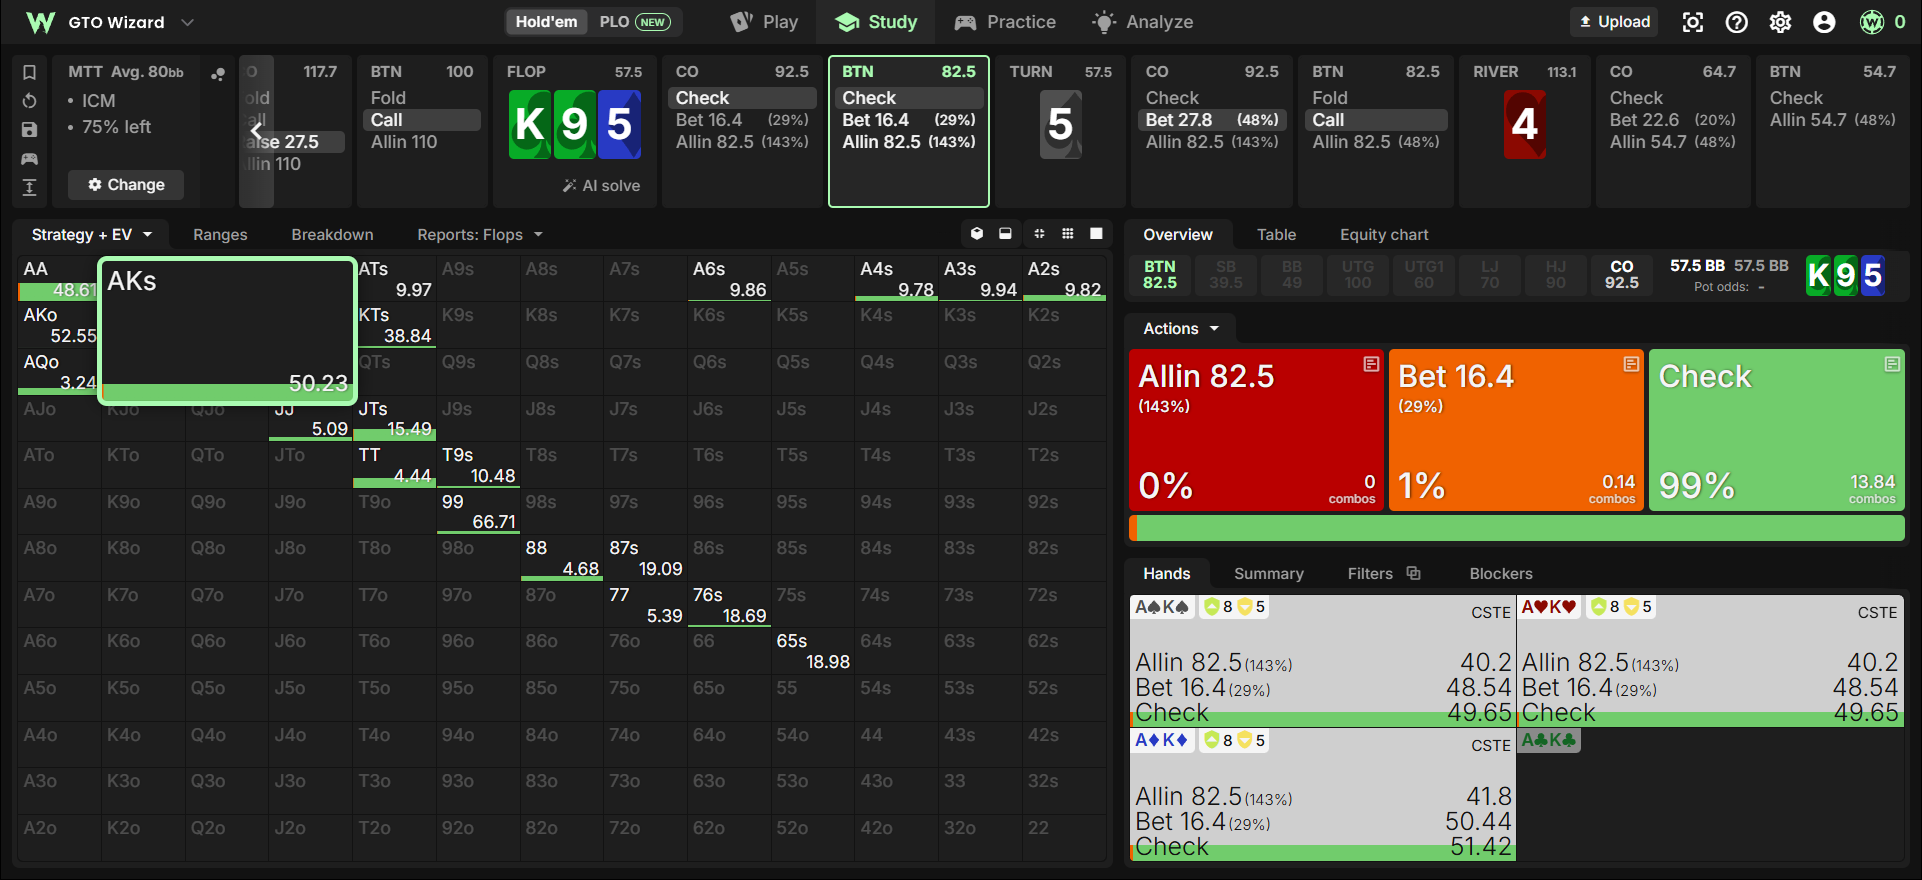Open the help question mark icon

(x=1737, y=22)
